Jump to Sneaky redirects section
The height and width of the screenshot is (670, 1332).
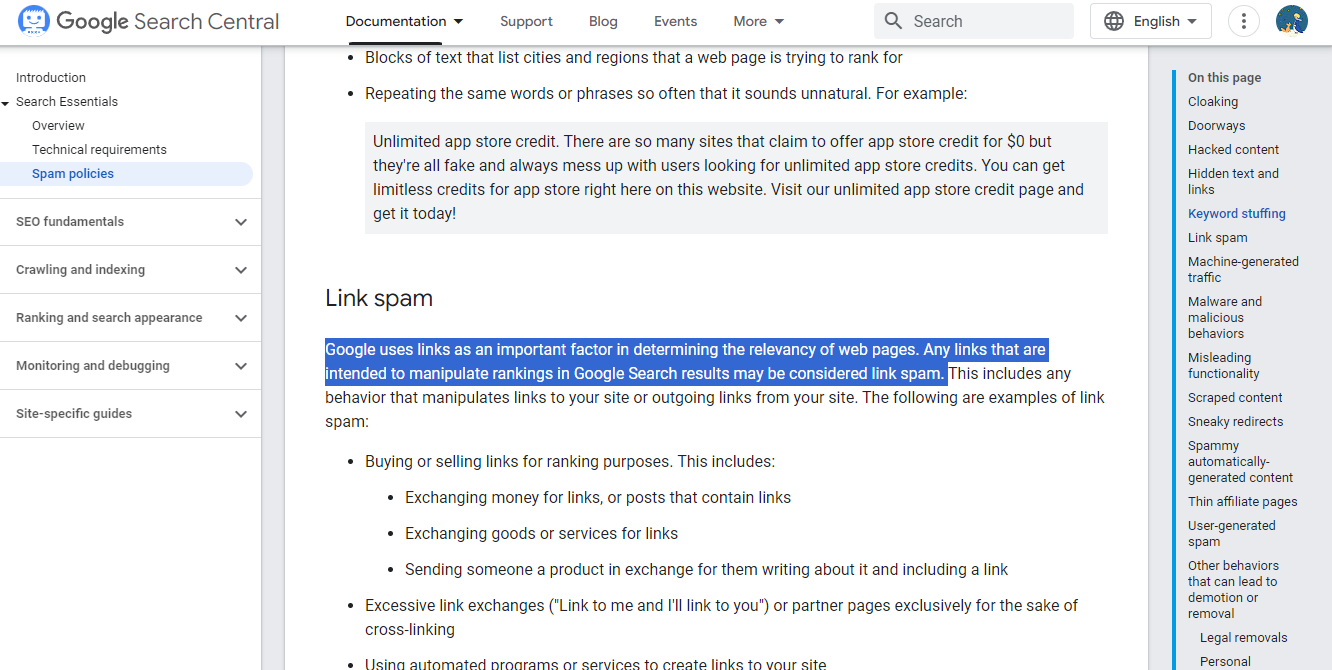coord(1236,422)
